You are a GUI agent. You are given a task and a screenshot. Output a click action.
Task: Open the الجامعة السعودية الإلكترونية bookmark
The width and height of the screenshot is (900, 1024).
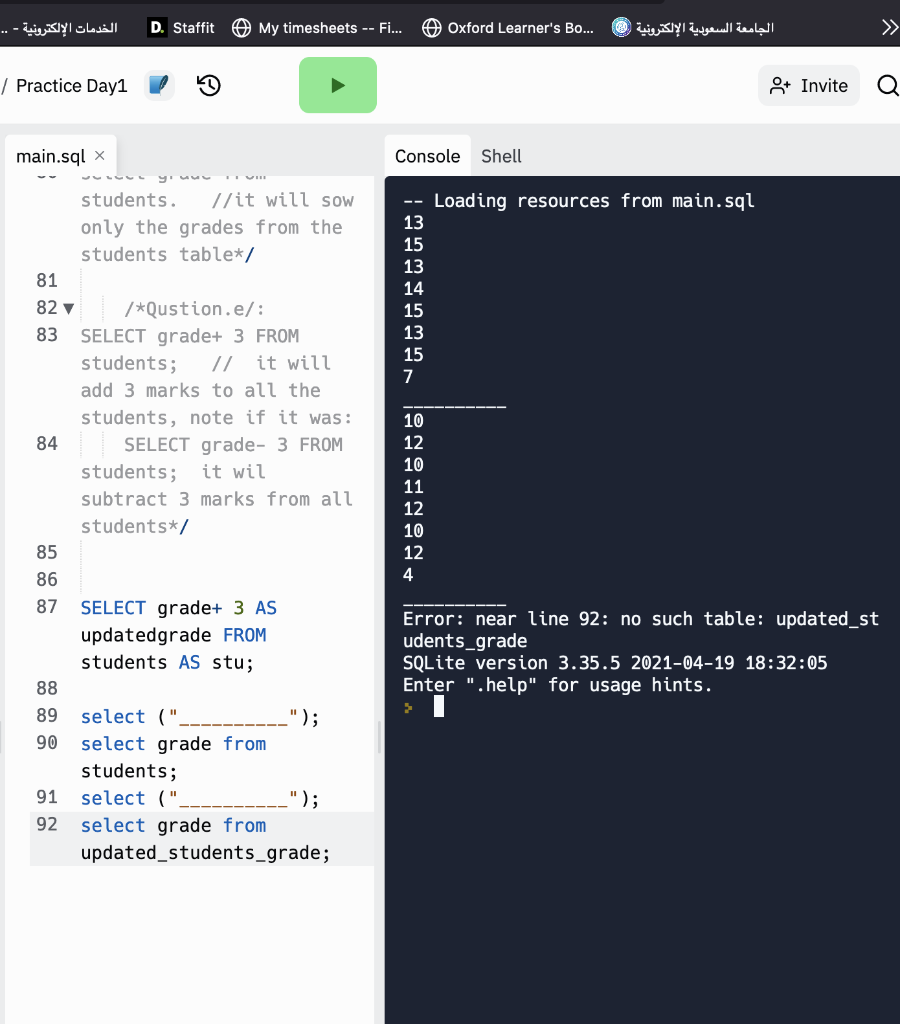point(693,28)
